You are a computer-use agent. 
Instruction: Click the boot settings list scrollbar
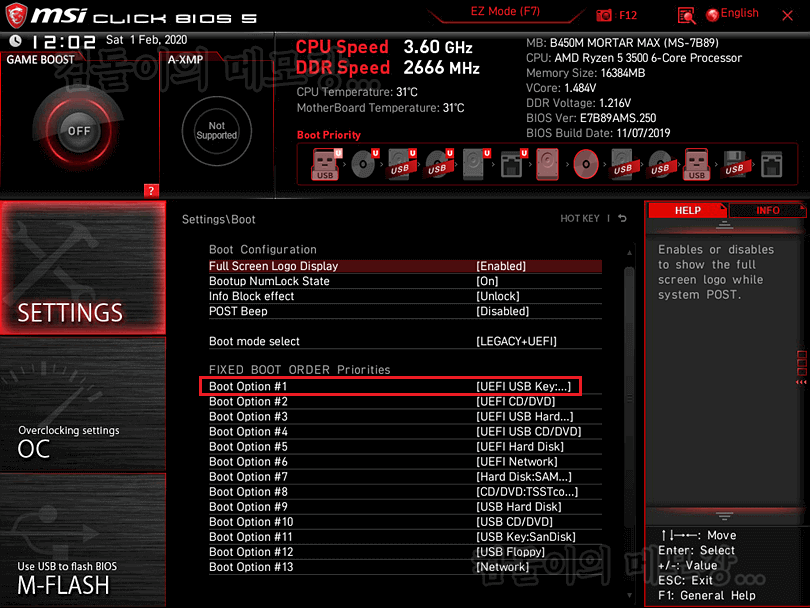(x=629, y=398)
